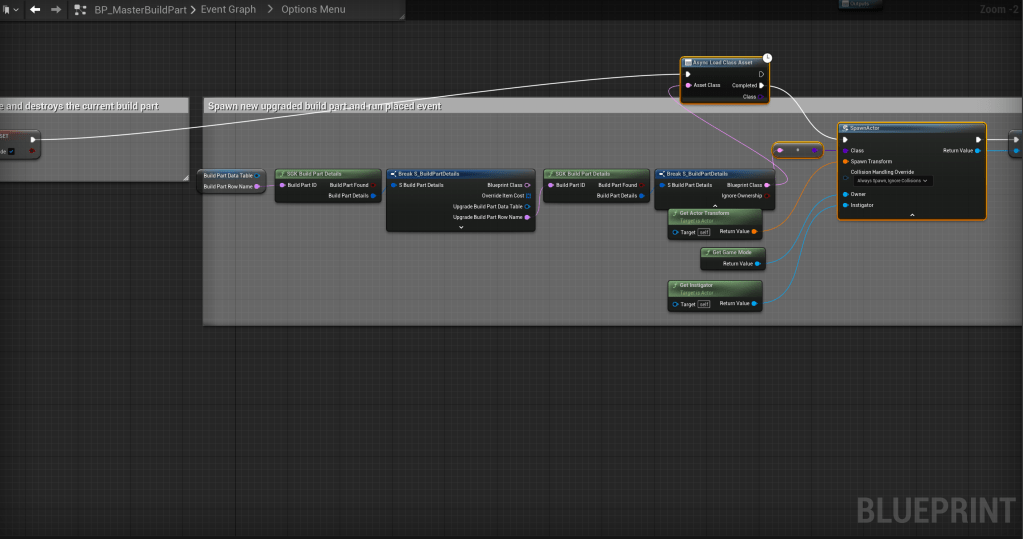
Task: Select Options Menu in the breadcrumb
Action: [313, 9]
